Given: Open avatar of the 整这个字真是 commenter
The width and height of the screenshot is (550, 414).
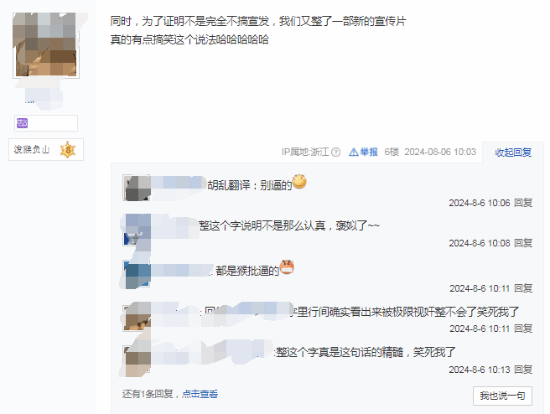Looking at the screenshot, I should 137,359.
